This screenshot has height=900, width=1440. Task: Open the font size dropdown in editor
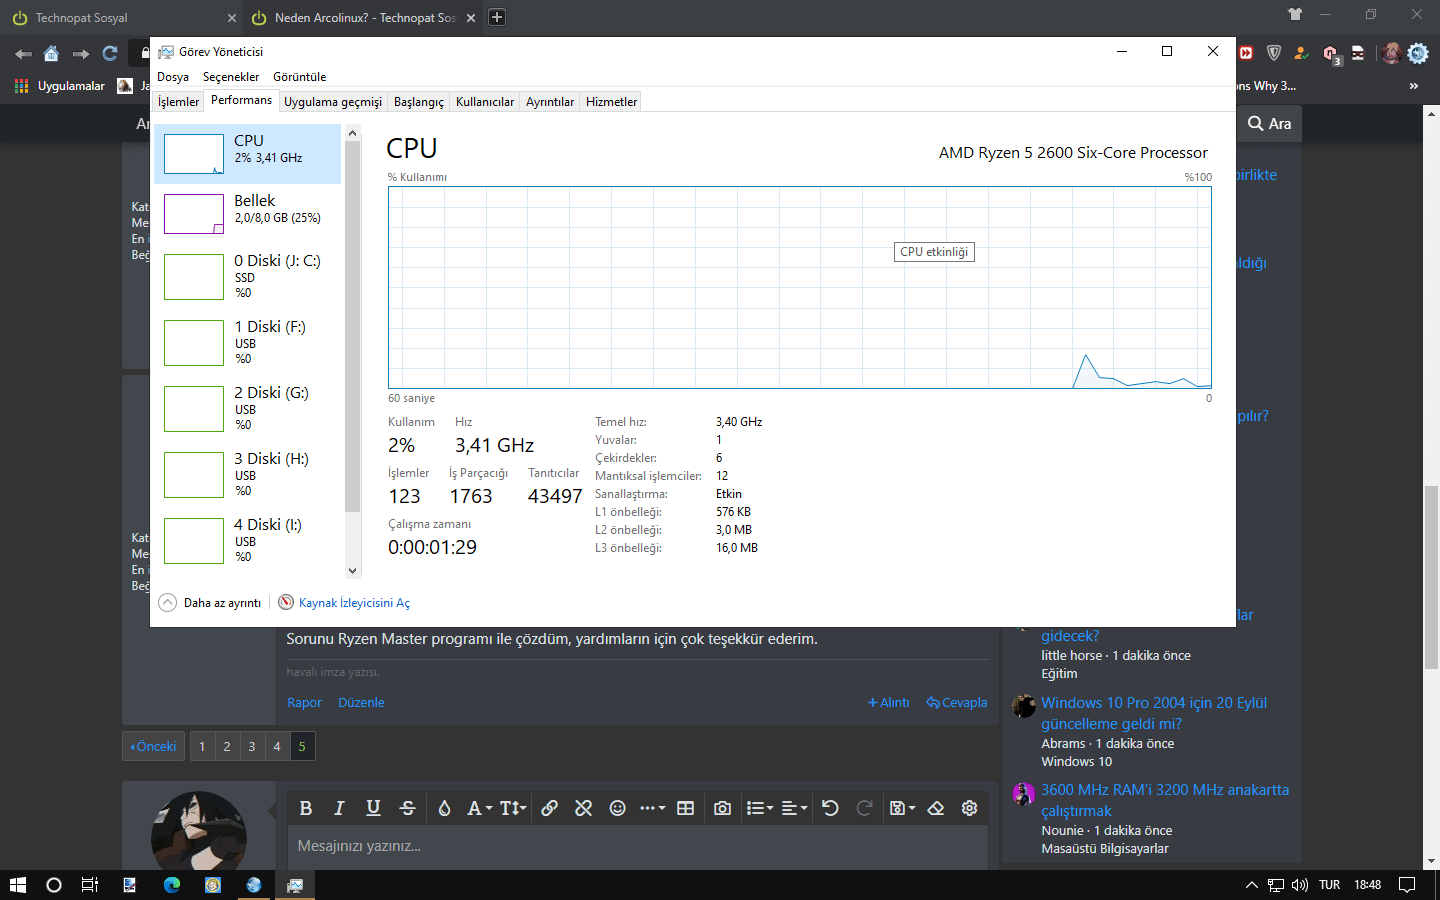(x=513, y=808)
